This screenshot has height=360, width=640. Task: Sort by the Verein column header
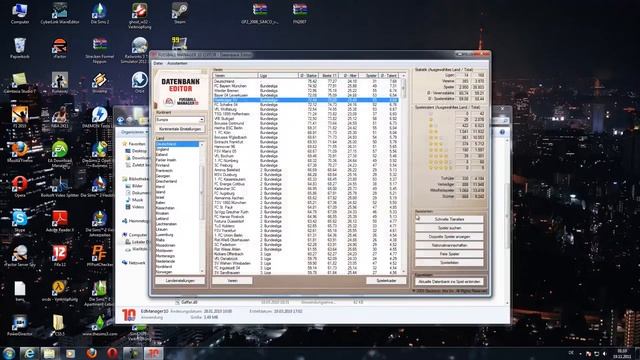[235, 76]
